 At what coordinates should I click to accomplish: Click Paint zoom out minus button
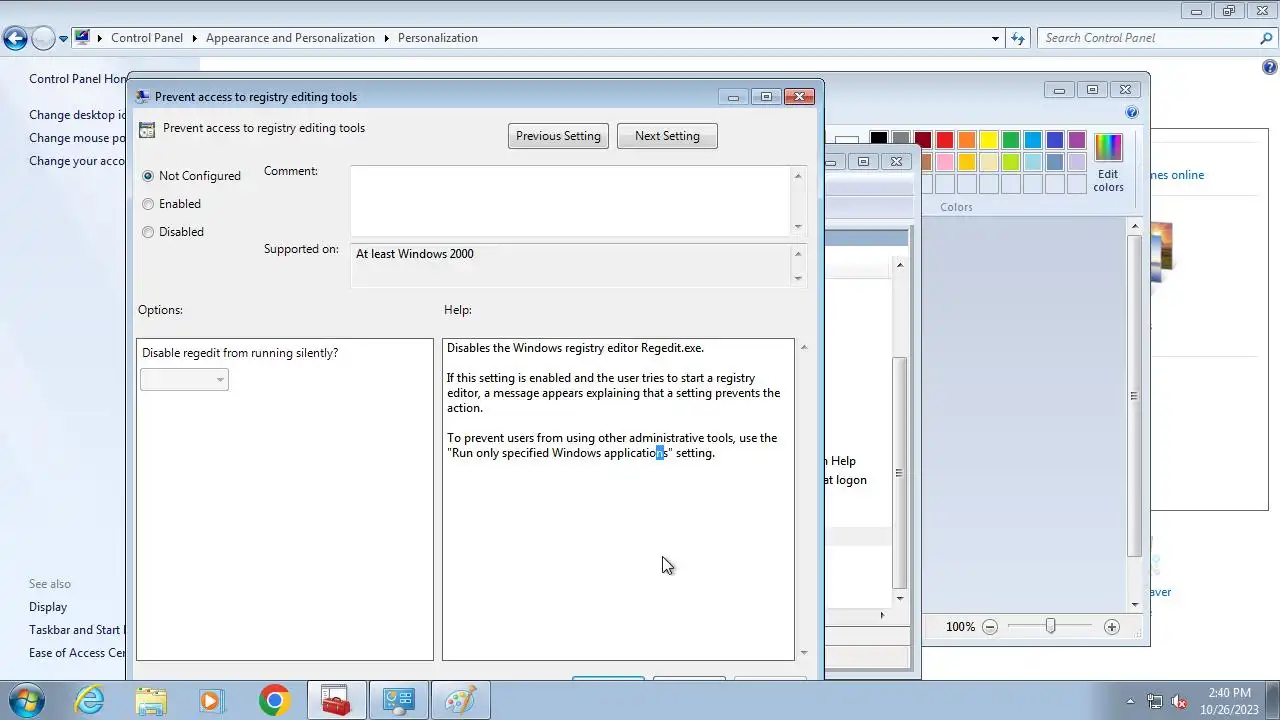[990, 627]
